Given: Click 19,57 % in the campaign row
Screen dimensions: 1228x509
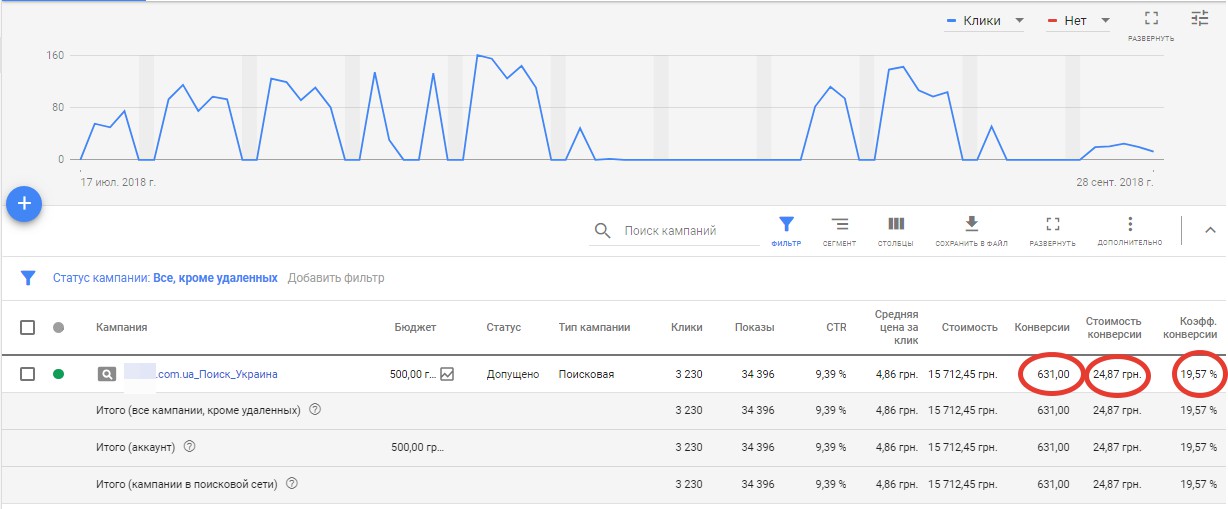Looking at the screenshot, I should 1199,374.
